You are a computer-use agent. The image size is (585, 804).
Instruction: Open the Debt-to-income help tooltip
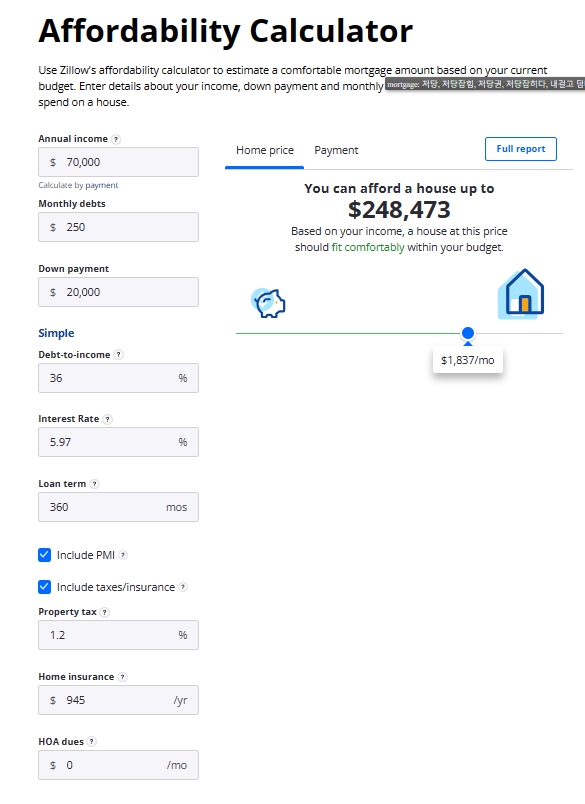pos(120,354)
